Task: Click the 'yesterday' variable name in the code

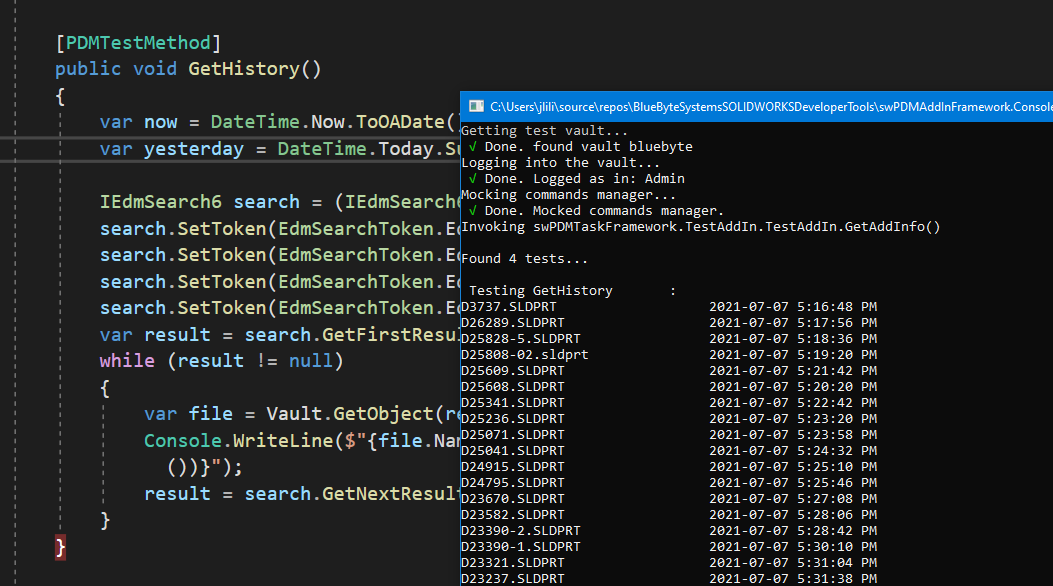Action: click(x=194, y=149)
